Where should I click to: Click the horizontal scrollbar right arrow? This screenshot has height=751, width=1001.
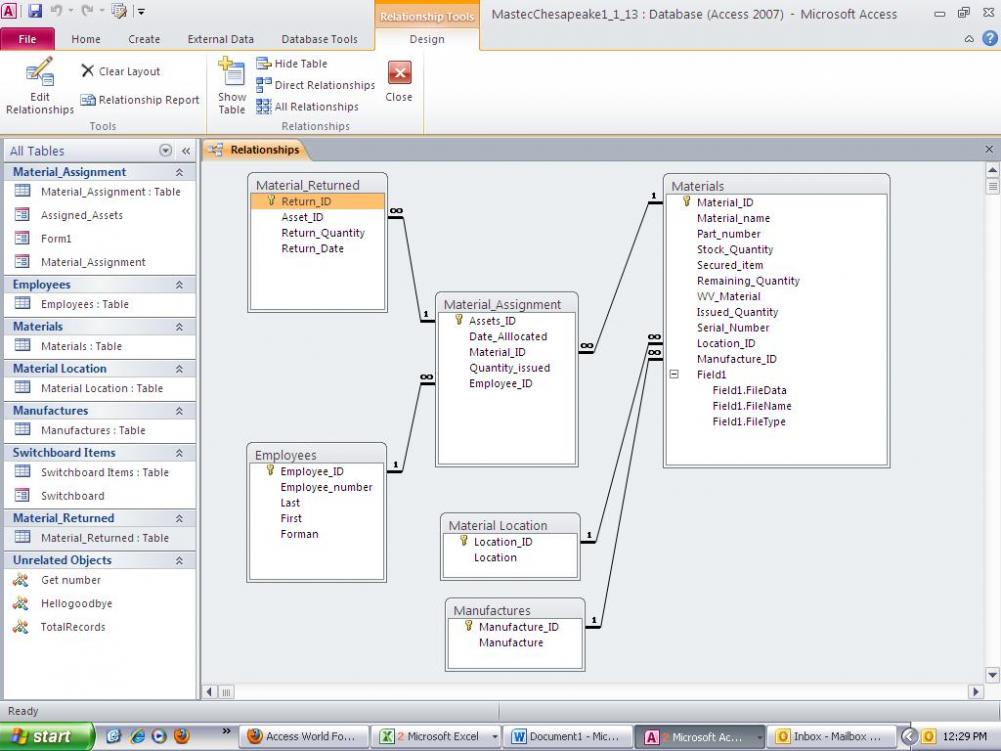pyautogui.click(x=976, y=692)
